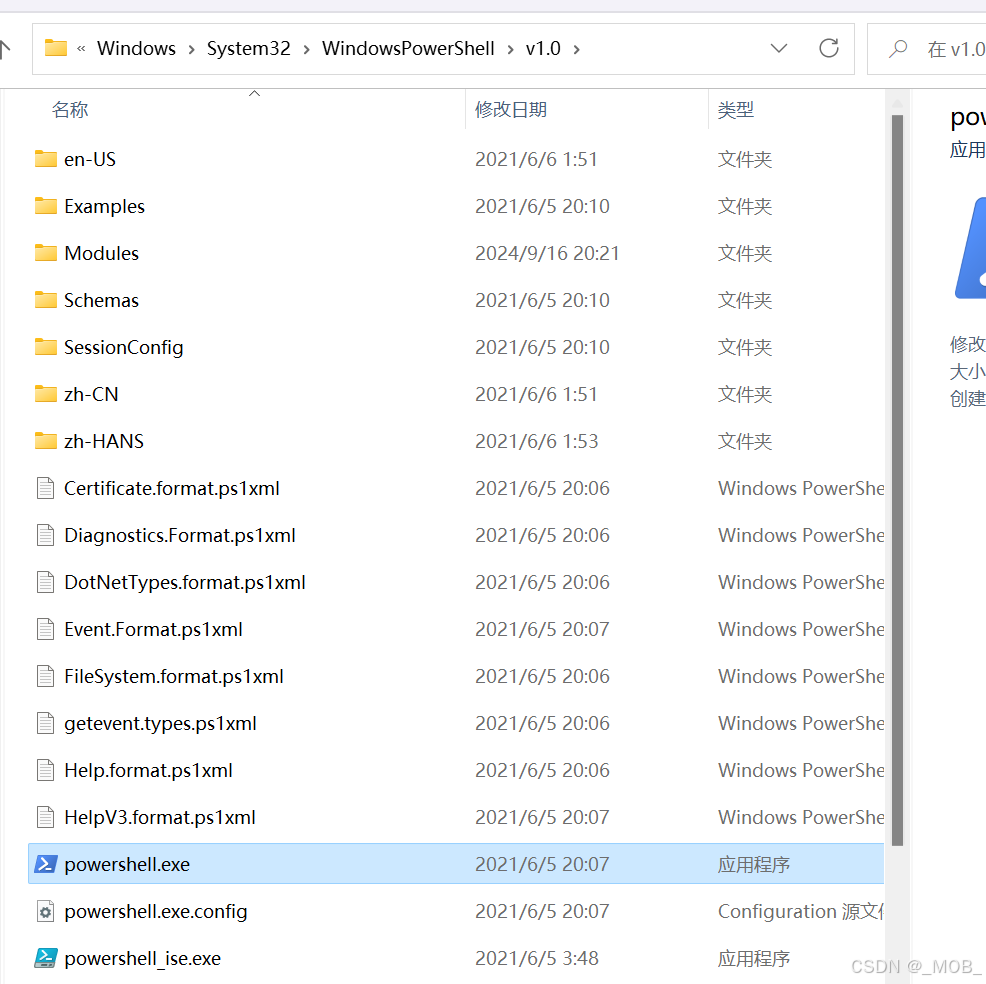Expand the chevron after v1.0 breadcrumb
Image resolution: width=986 pixels, height=984 pixels.
tap(576, 49)
